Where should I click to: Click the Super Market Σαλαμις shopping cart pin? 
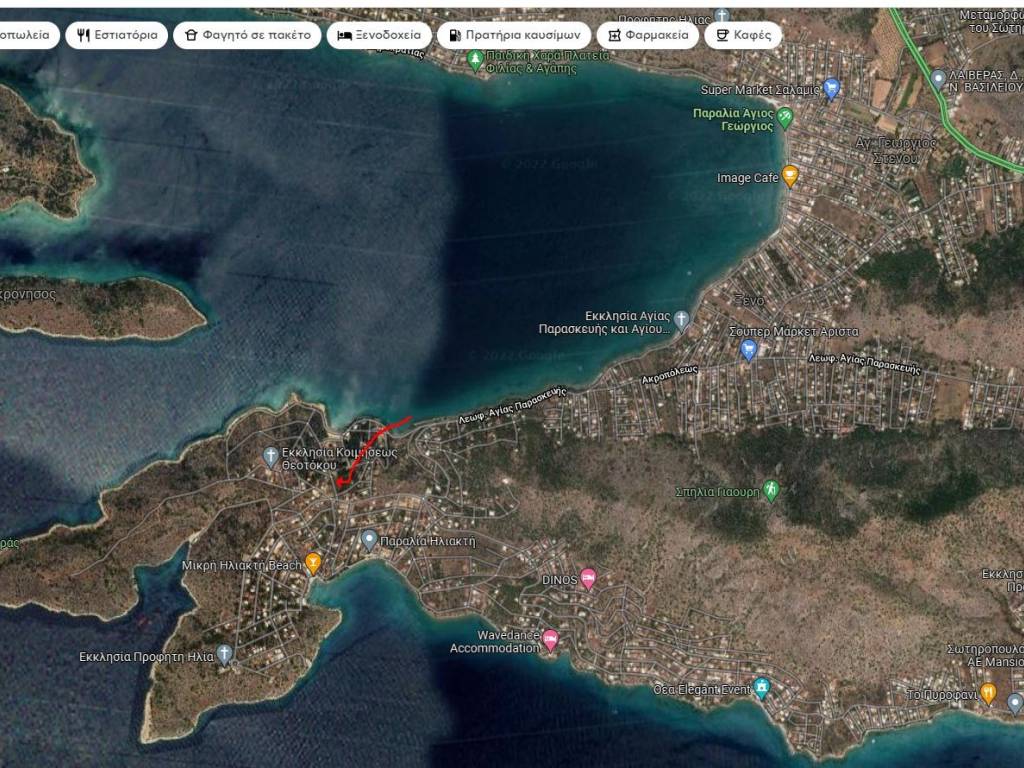pos(831,89)
